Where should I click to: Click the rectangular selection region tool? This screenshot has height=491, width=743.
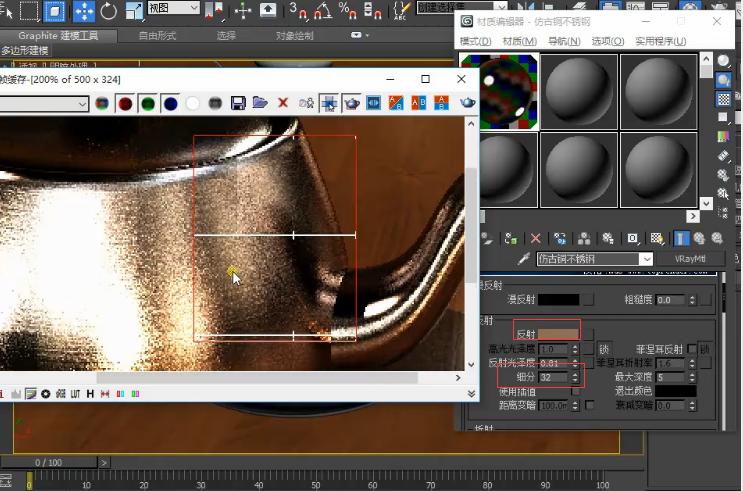click(29, 11)
